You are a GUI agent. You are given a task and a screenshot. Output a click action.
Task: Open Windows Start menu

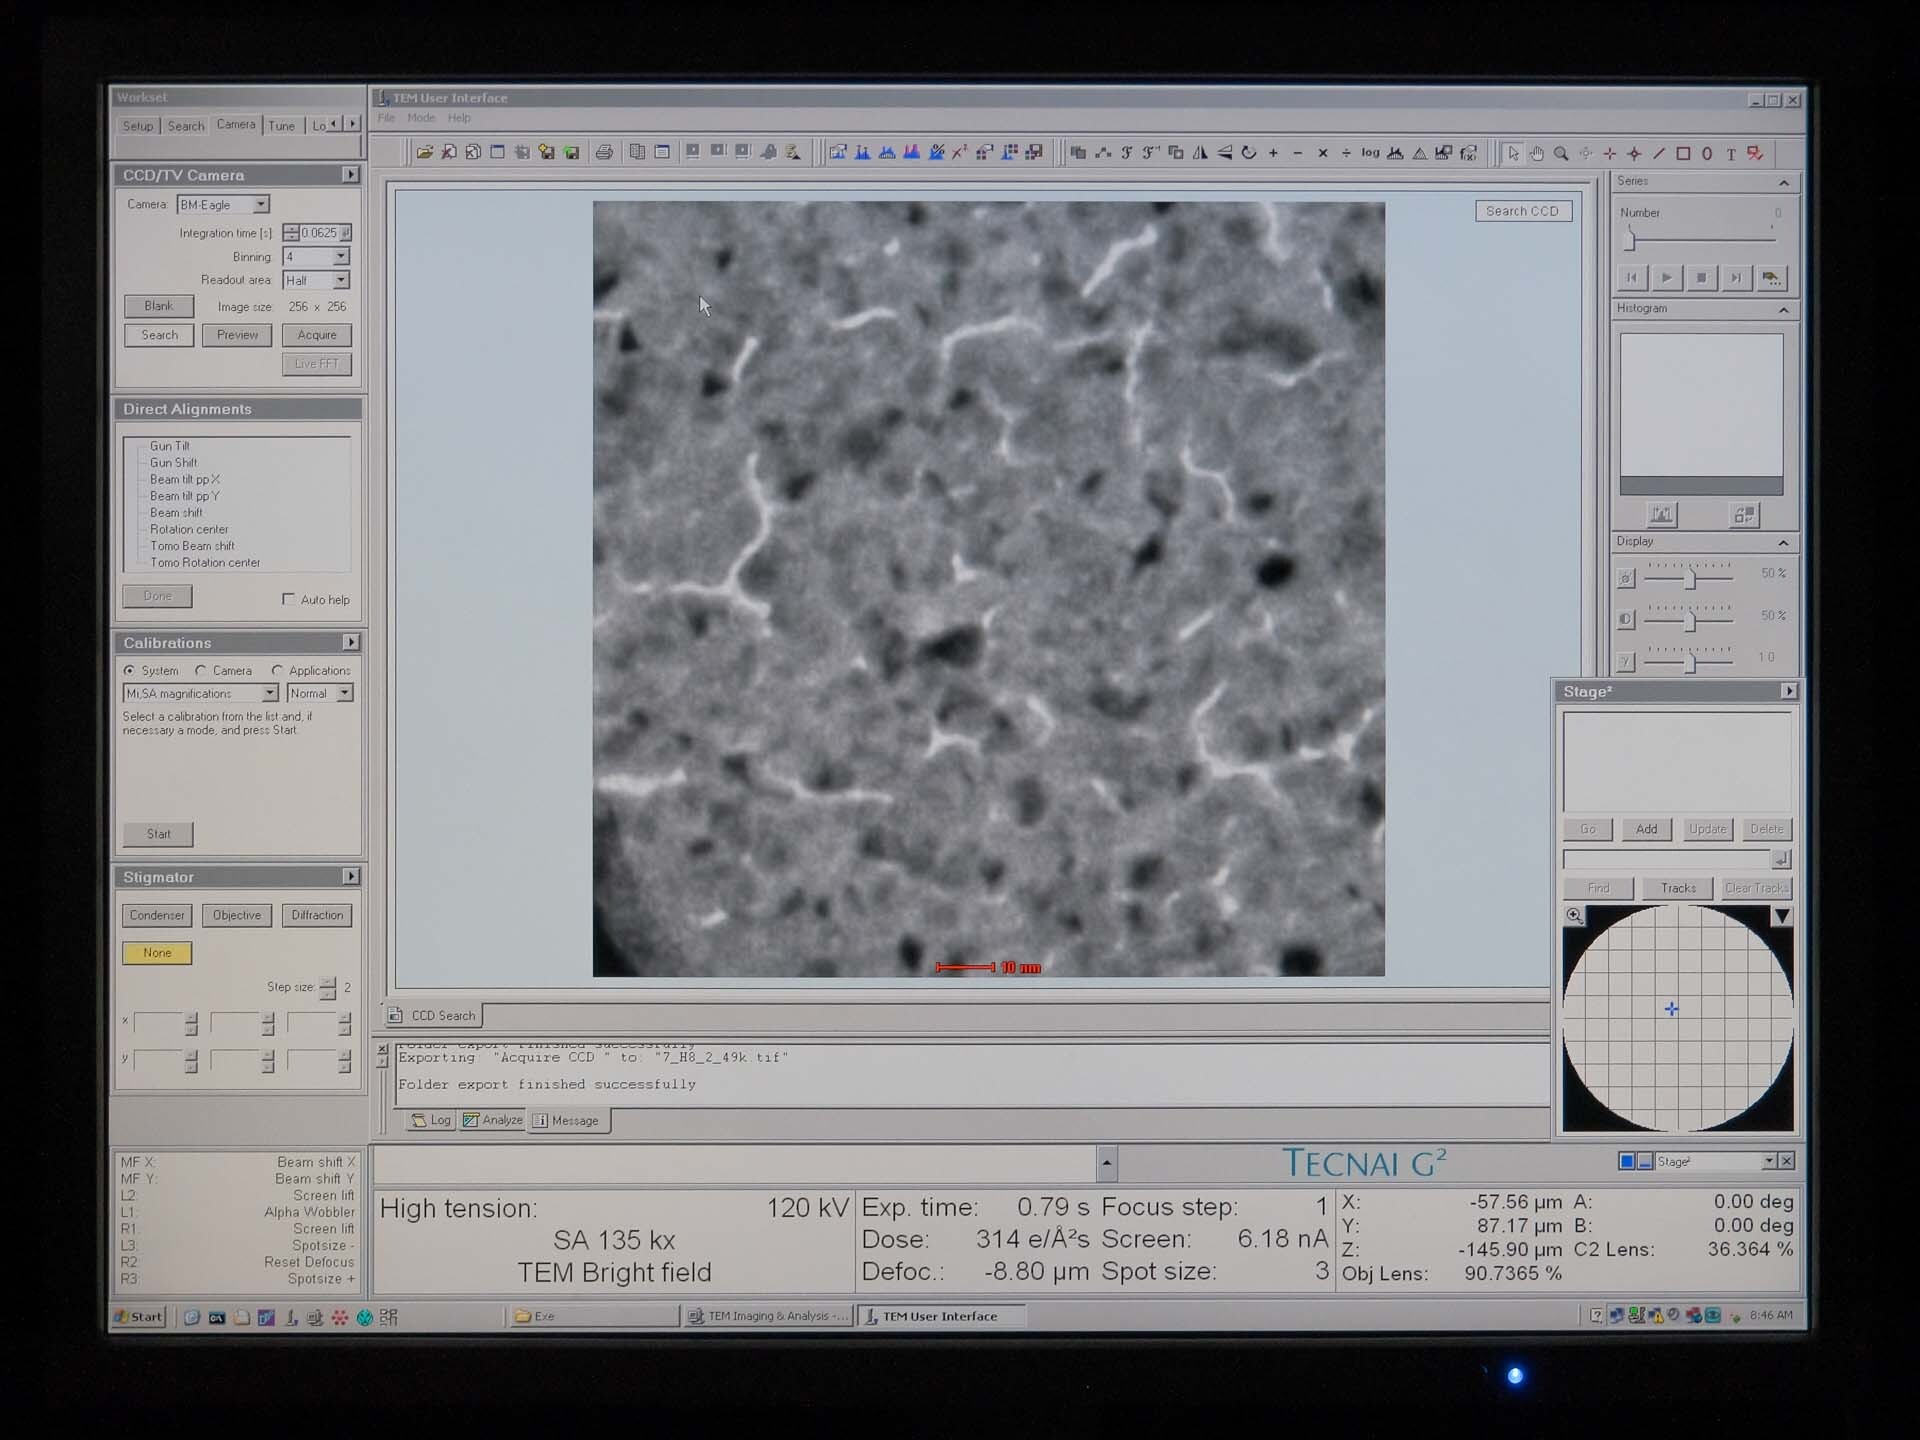(138, 1316)
